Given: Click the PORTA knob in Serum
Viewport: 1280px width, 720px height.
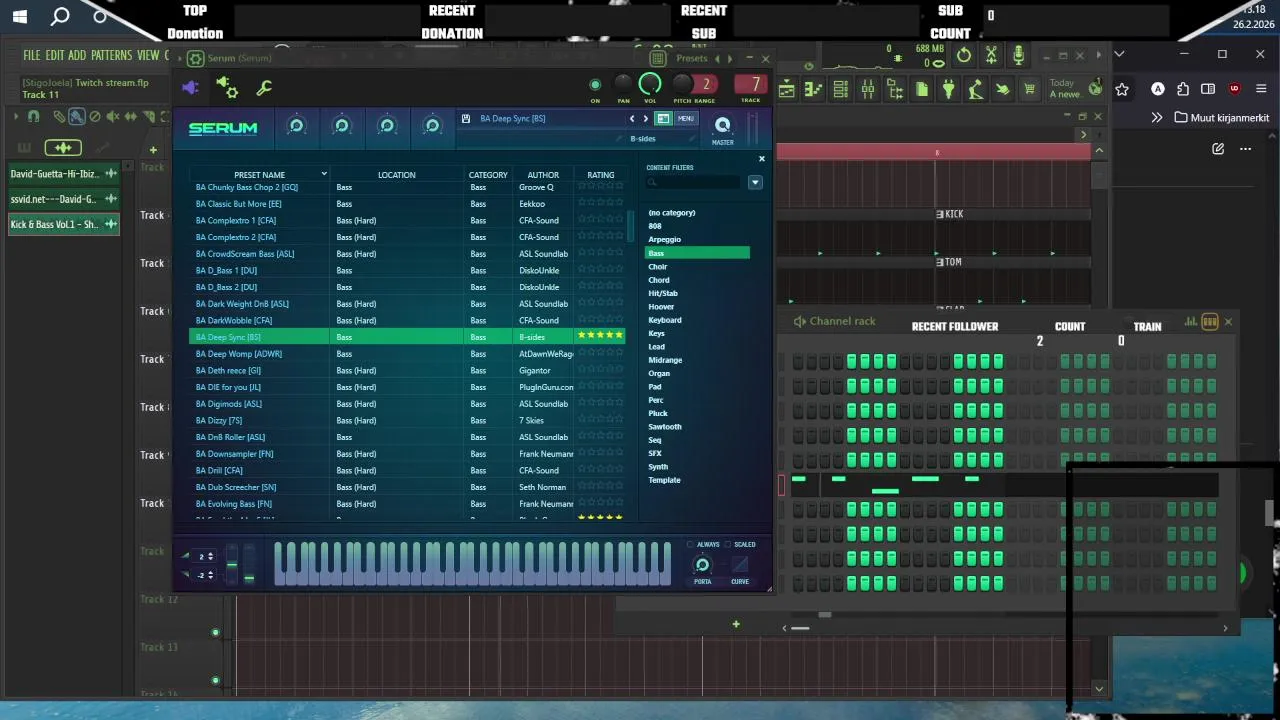Looking at the screenshot, I should [x=702, y=565].
